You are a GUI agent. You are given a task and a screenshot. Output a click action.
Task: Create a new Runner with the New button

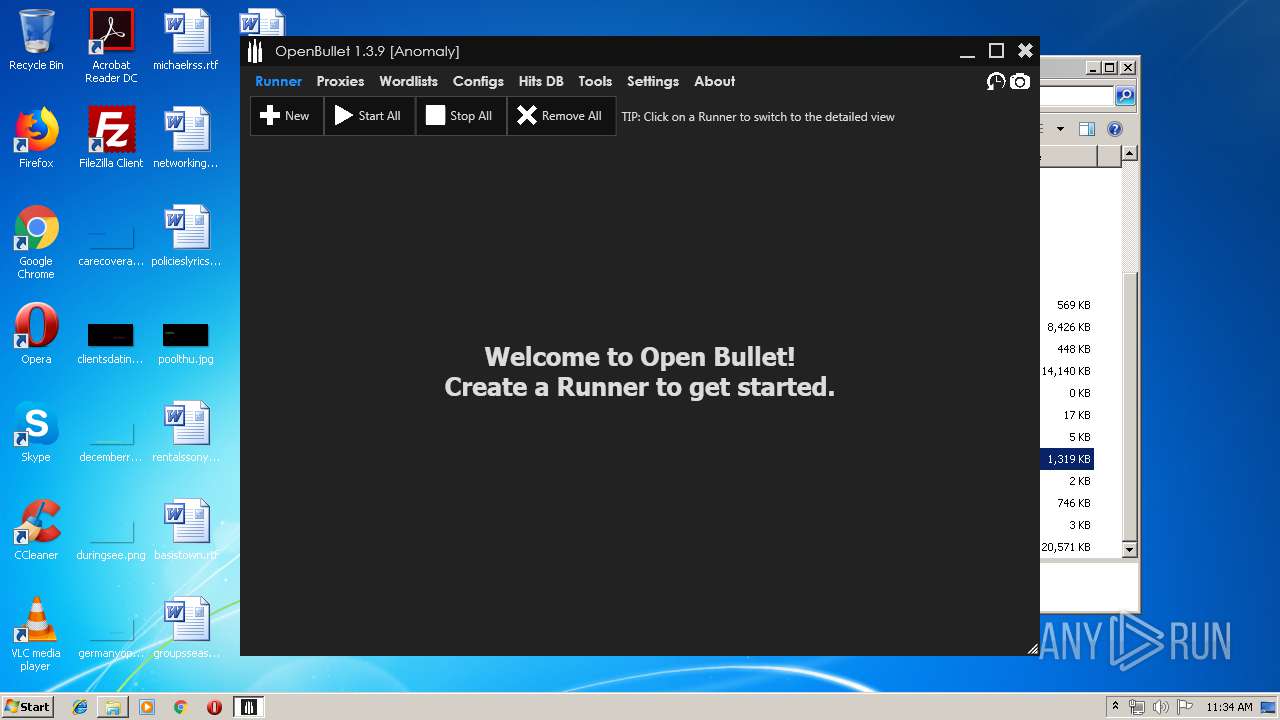(x=286, y=116)
